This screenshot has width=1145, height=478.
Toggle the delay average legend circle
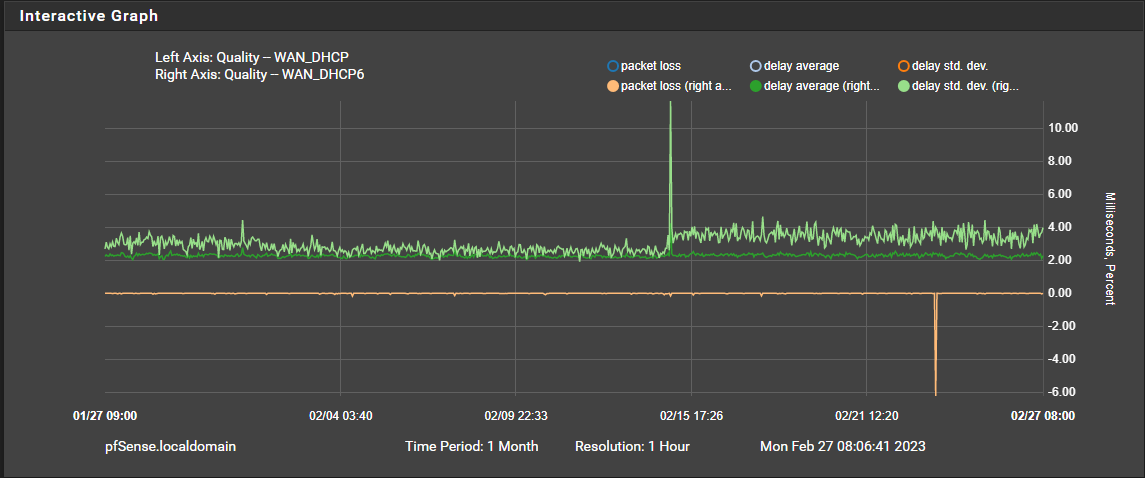point(756,66)
